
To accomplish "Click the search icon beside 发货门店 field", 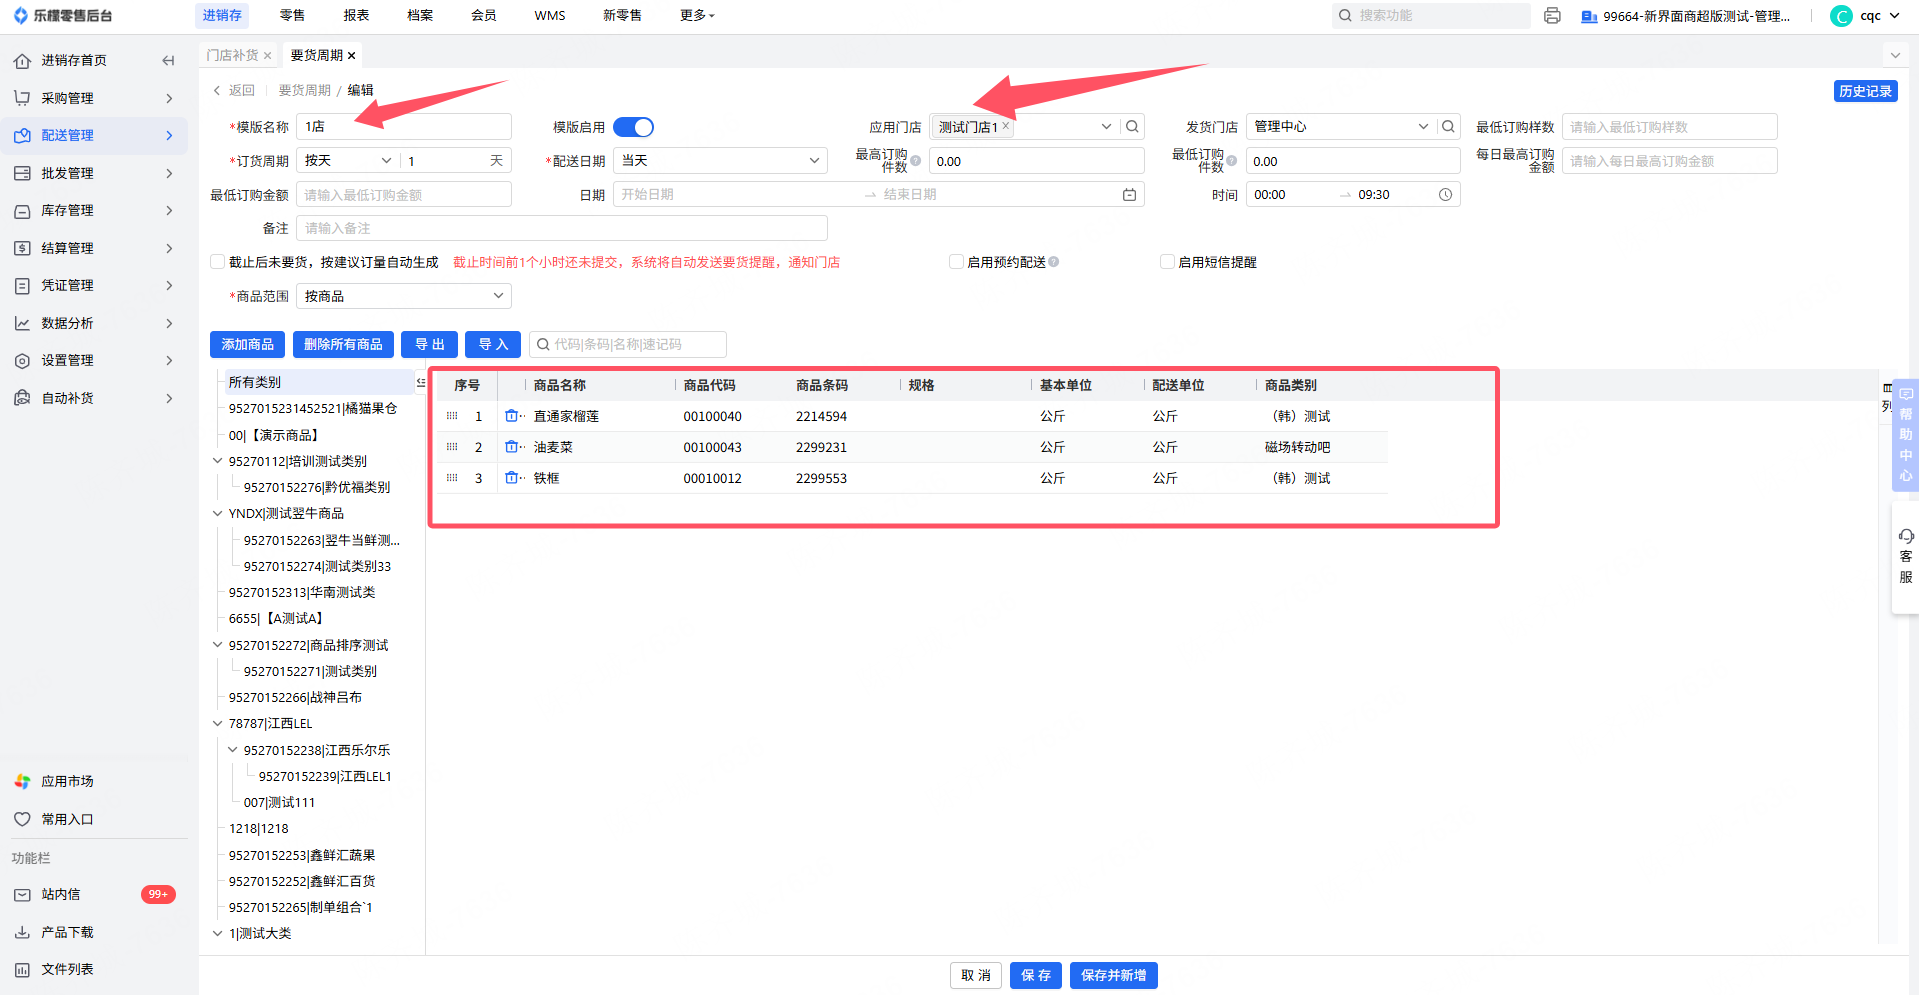I will coord(1448,127).
